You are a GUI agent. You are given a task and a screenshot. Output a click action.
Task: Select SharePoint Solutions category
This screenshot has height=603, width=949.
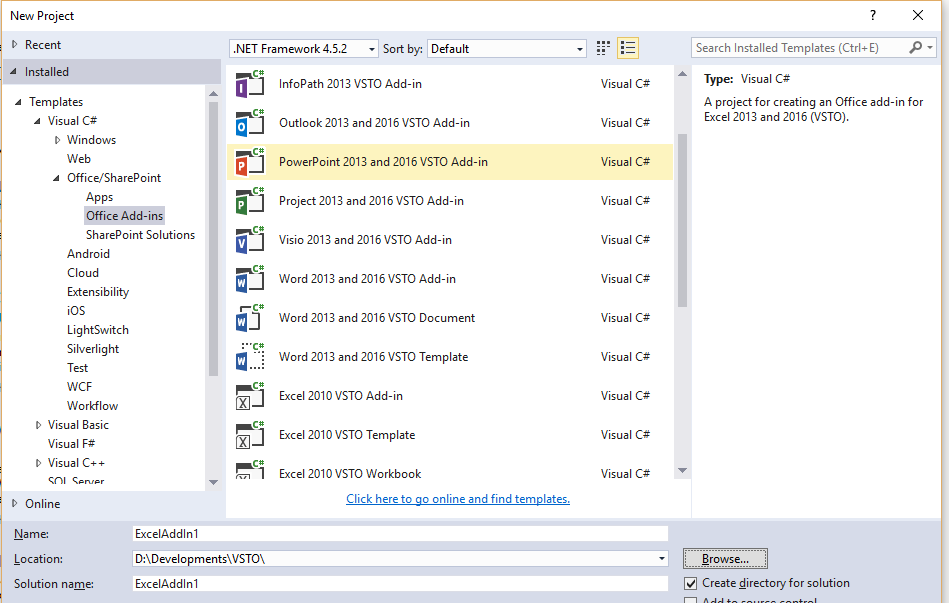[140, 235]
